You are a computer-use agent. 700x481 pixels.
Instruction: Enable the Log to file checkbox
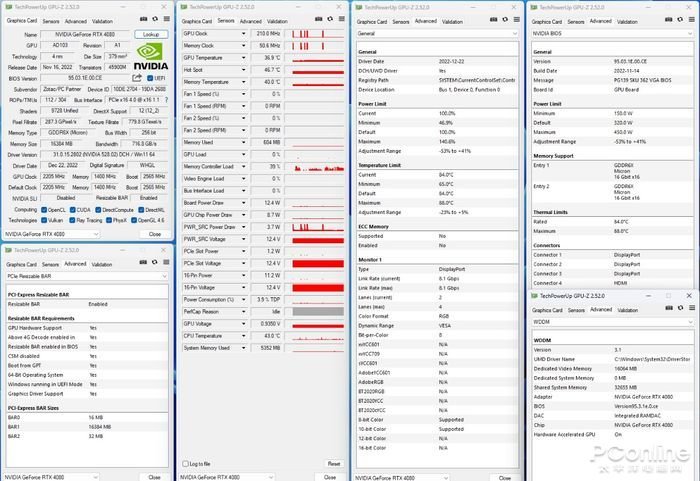[x=185, y=464]
